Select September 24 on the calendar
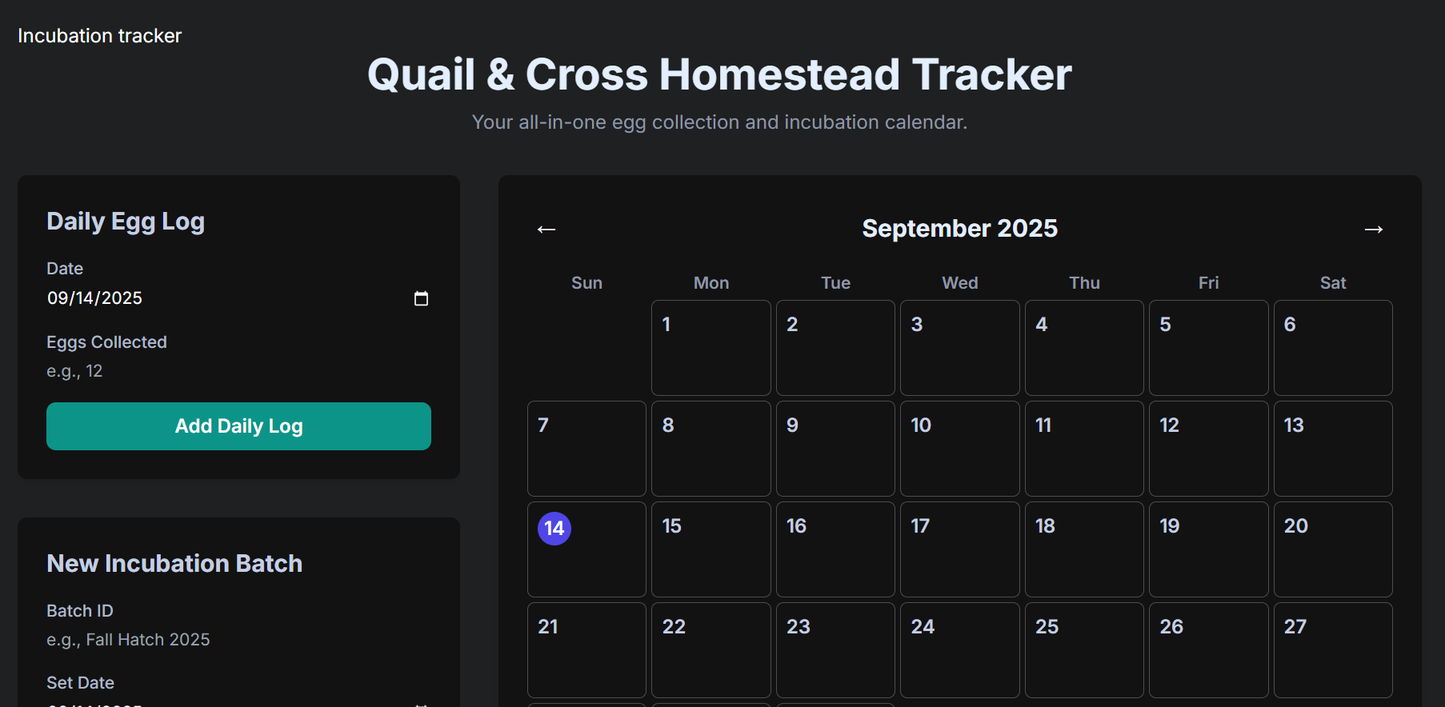1445x707 pixels. click(x=959, y=650)
